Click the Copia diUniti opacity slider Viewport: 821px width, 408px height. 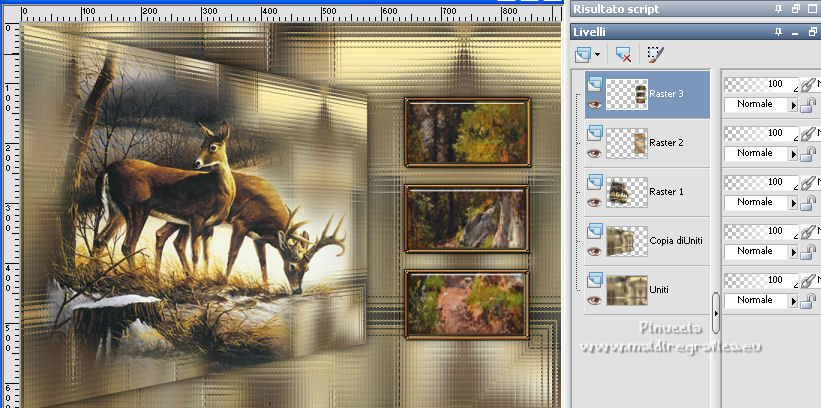pyautogui.click(x=762, y=230)
